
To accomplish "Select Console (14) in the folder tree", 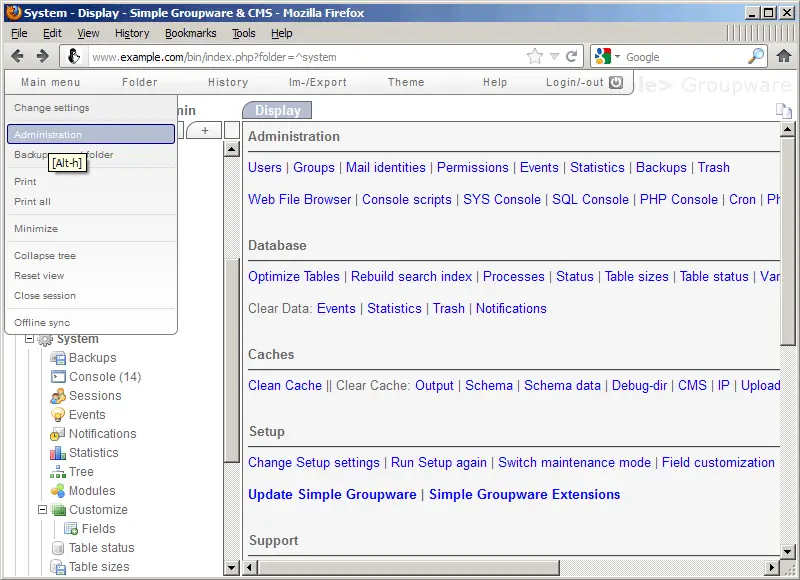I will [x=105, y=377].
